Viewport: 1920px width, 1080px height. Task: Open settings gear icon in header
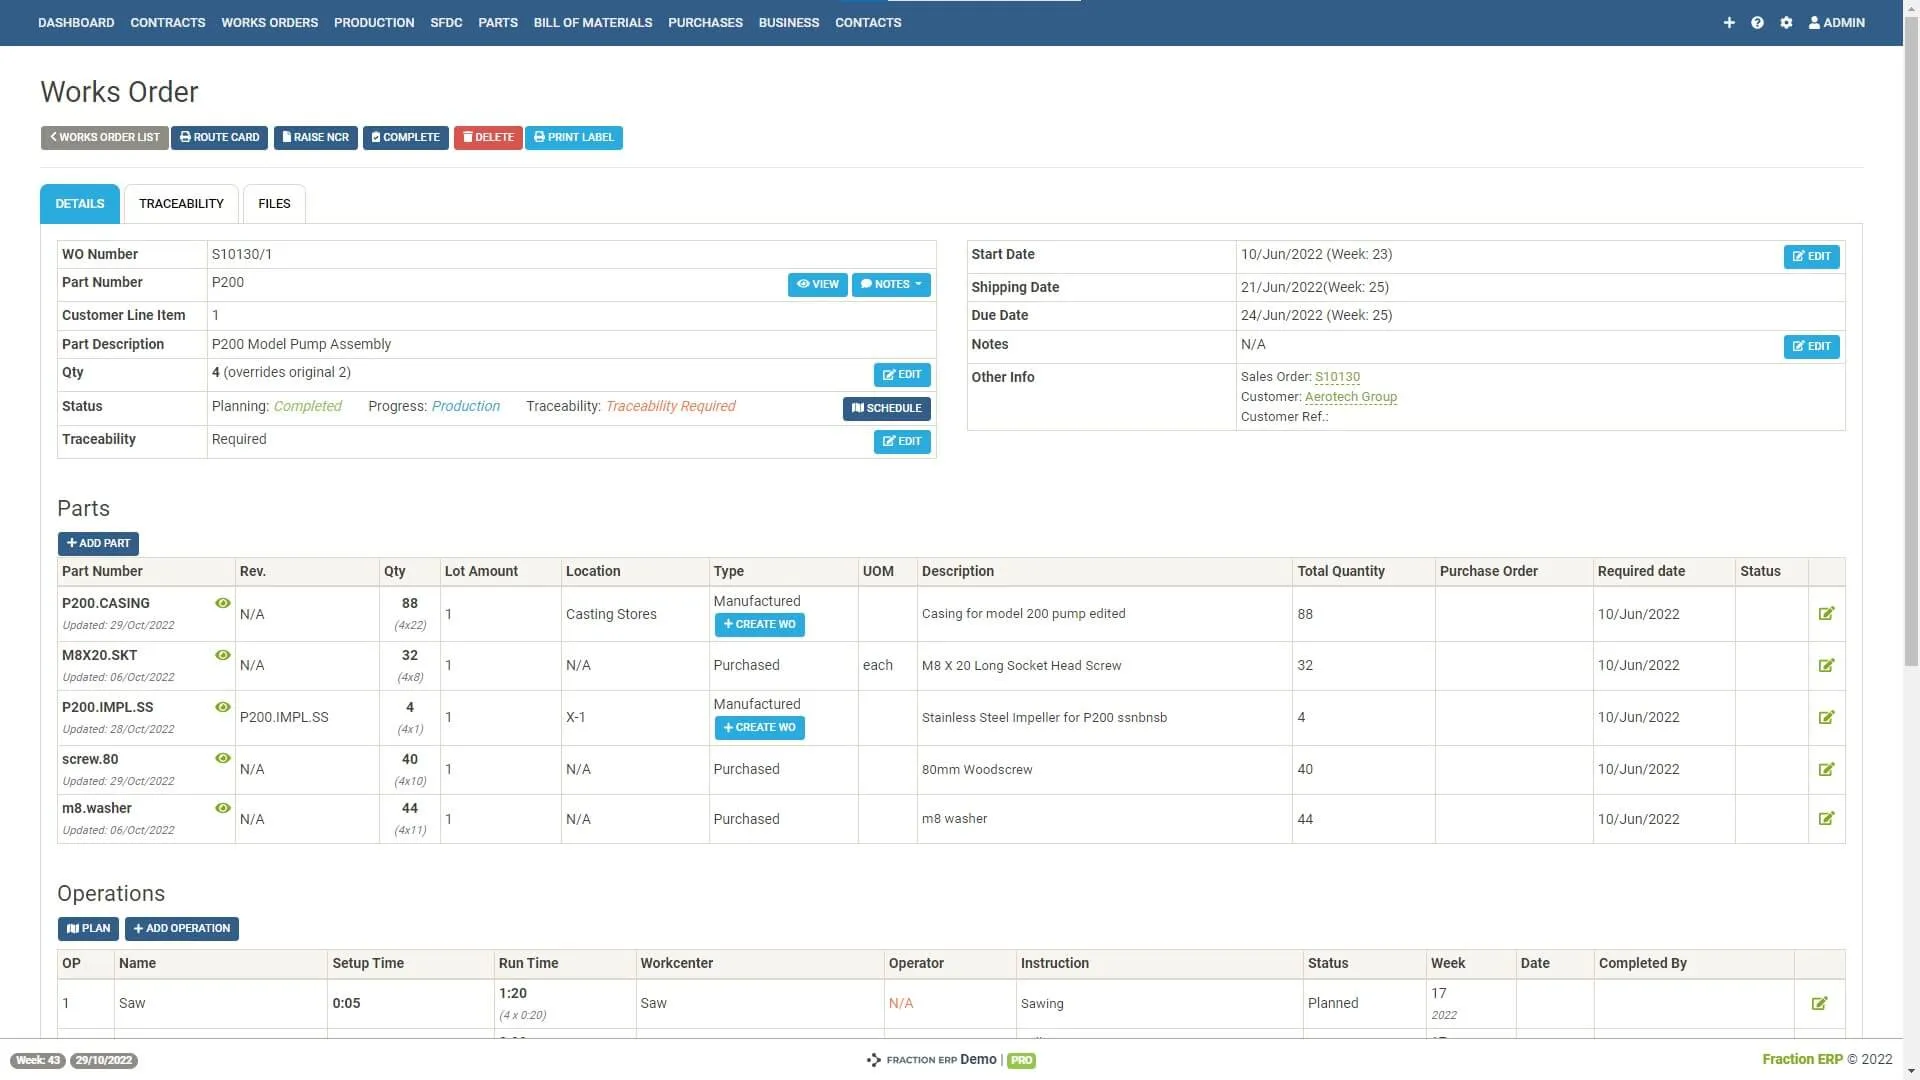coord(1786,22)
